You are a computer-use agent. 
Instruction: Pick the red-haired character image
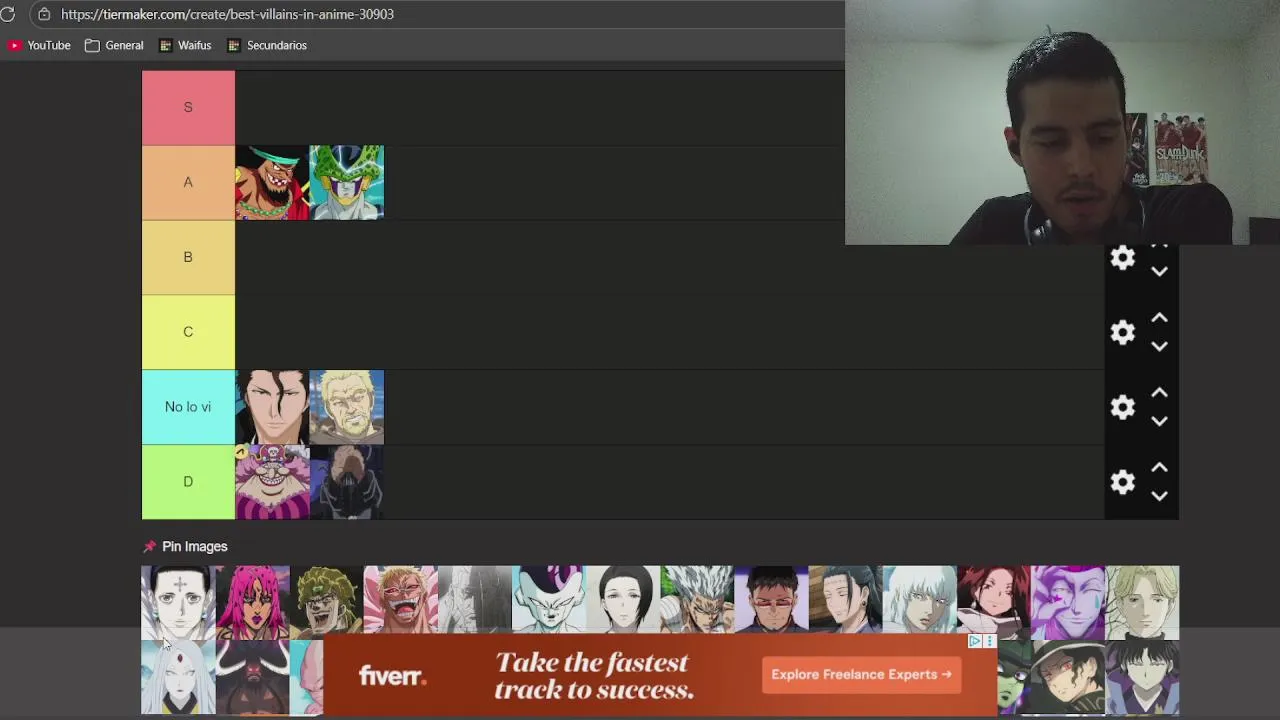pyautogui.click(x=993, y=602)
